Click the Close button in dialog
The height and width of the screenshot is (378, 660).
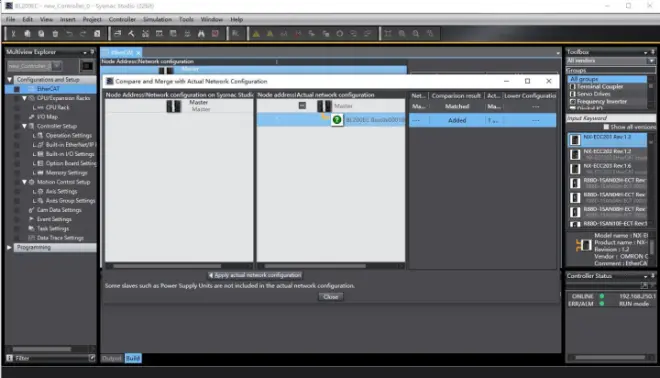click(330, 297)
